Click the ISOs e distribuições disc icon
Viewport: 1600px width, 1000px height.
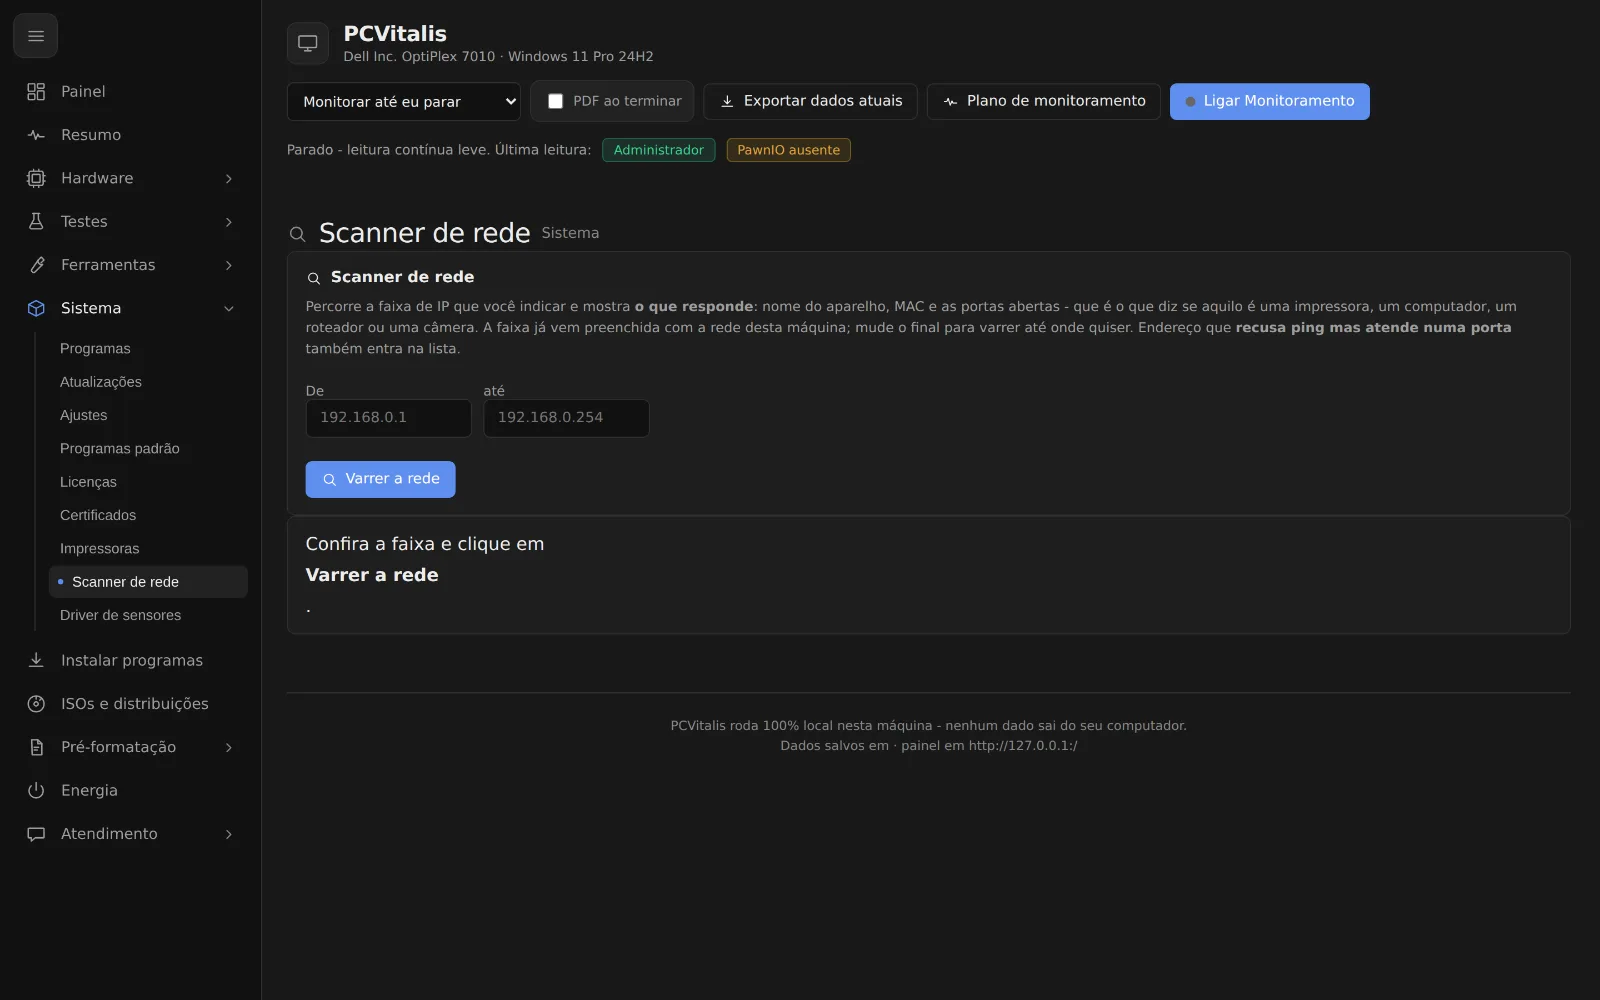[x=36, y=704]
